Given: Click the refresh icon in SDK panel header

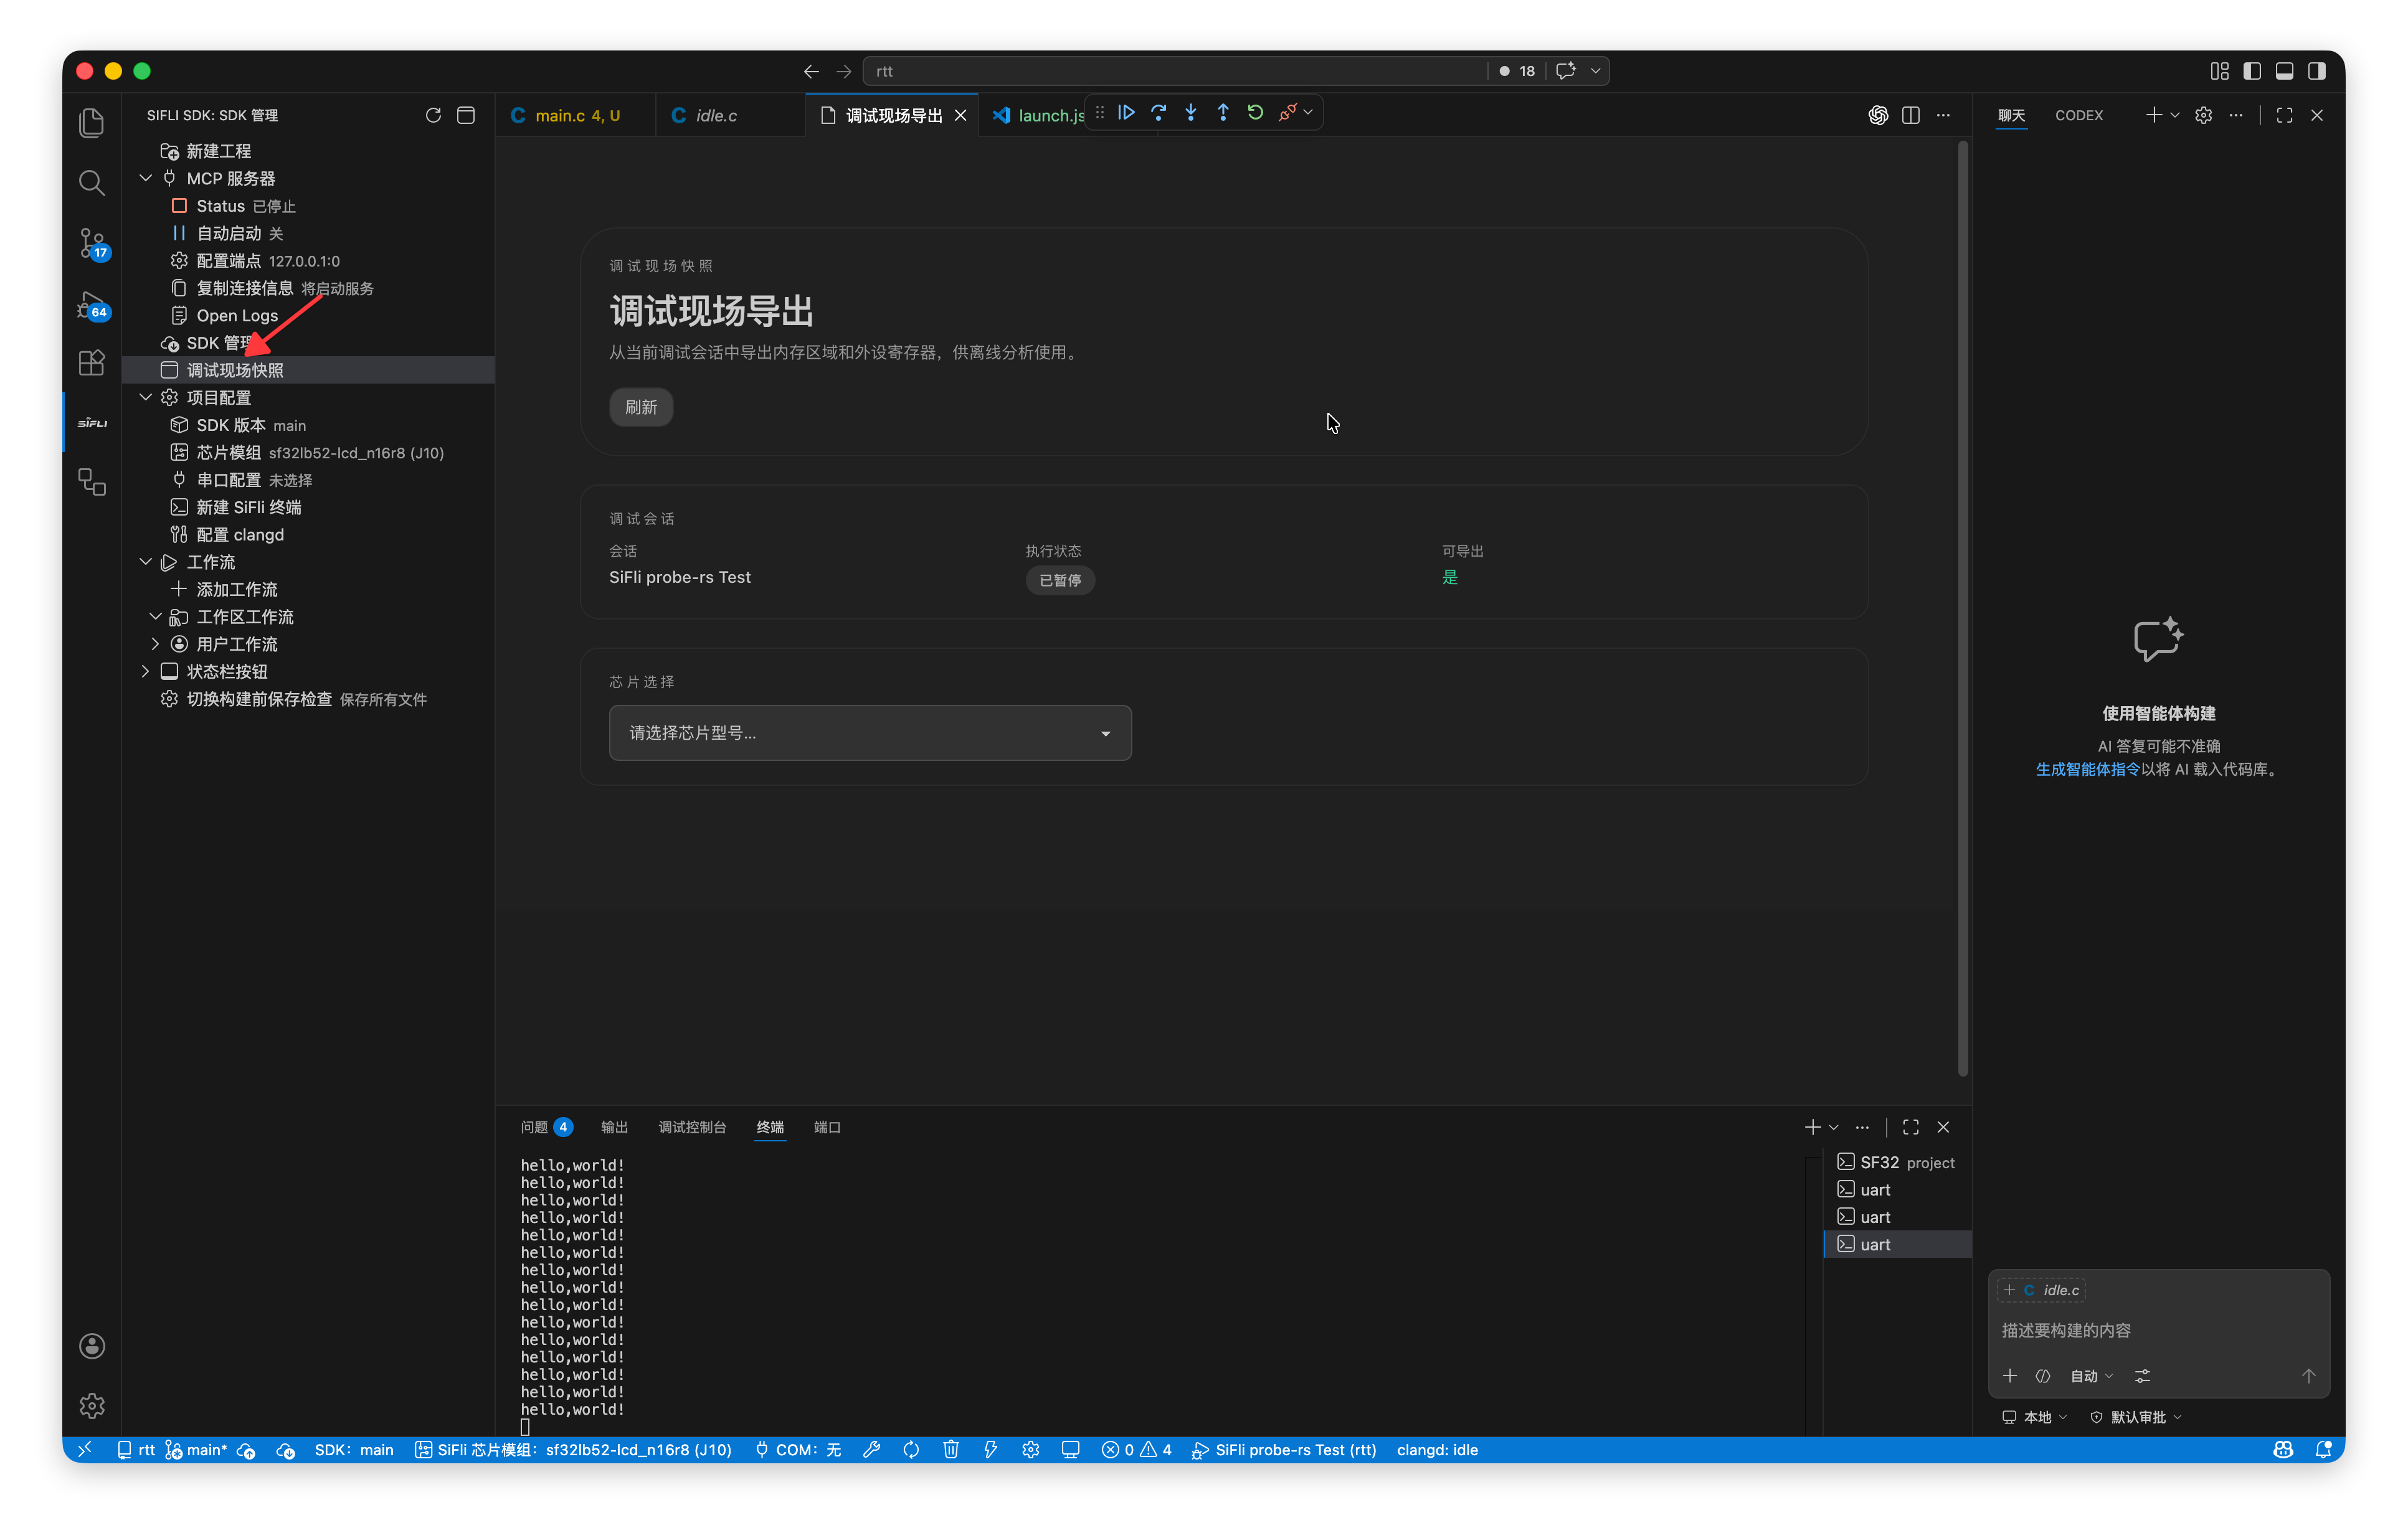Looking at the screenshot, I should pyautogui.click(x=433, y=115).
